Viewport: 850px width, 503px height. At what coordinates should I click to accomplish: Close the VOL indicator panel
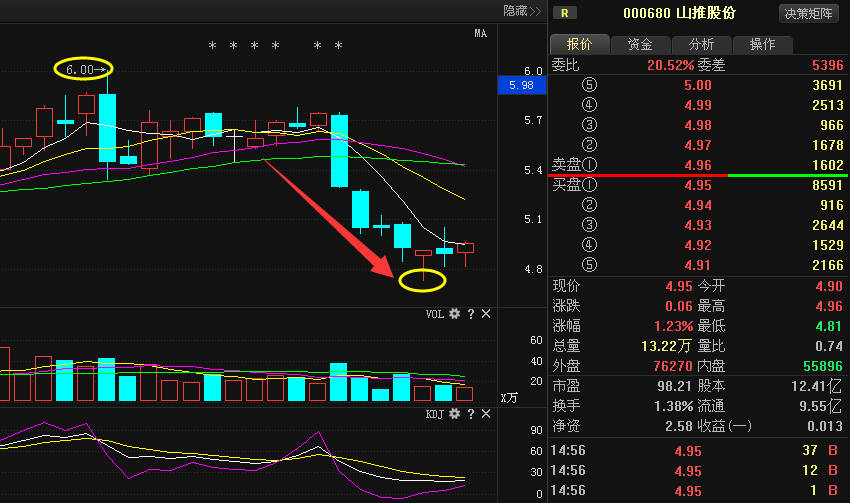coord(486,314)
